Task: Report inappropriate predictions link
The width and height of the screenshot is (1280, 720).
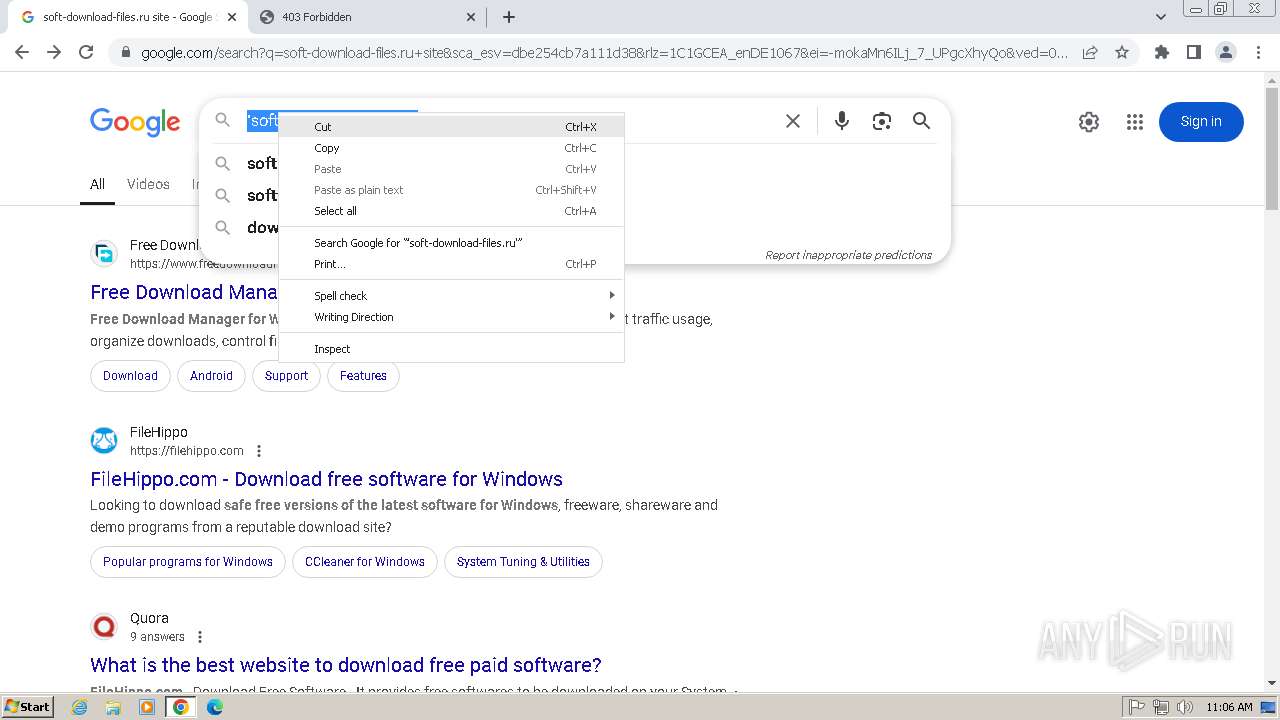Action: [848, 255]
